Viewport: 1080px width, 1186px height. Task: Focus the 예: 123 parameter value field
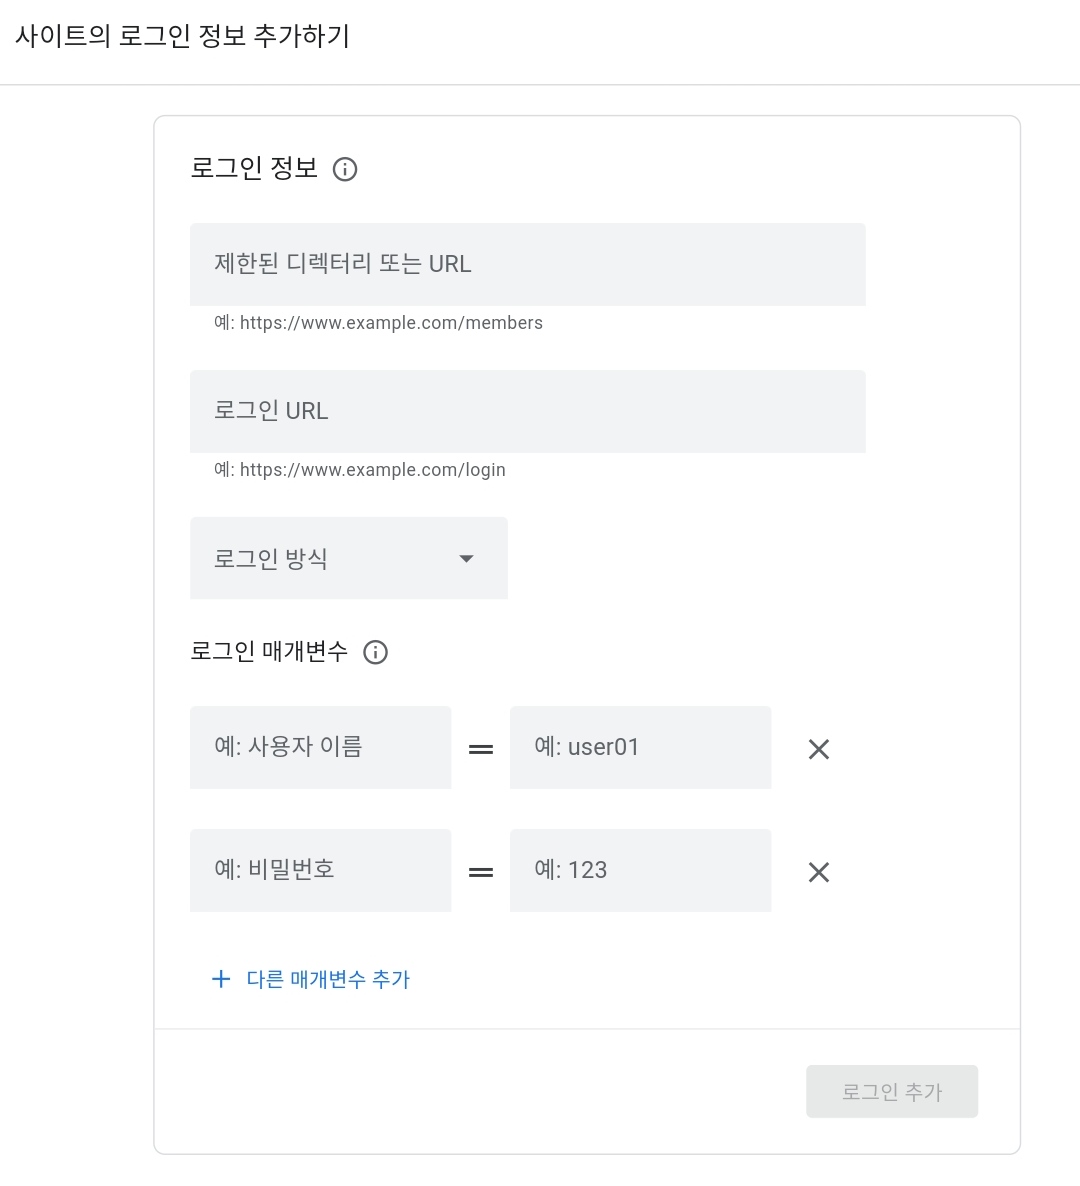tap(640, 870)
